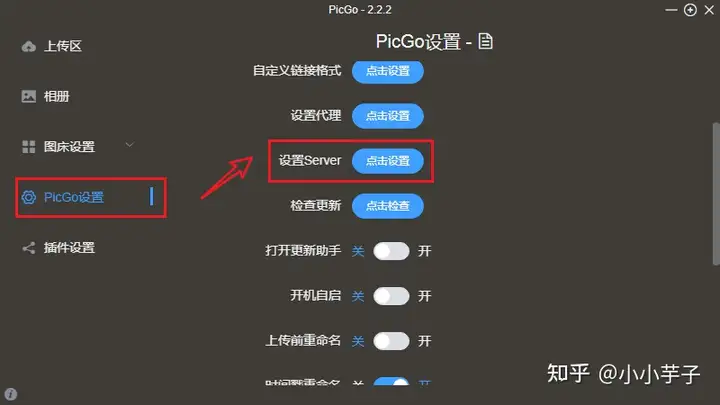Click the album picture icon beside 相册
Image resolution: width=720 pixels, height=405 pixels.
28,96
